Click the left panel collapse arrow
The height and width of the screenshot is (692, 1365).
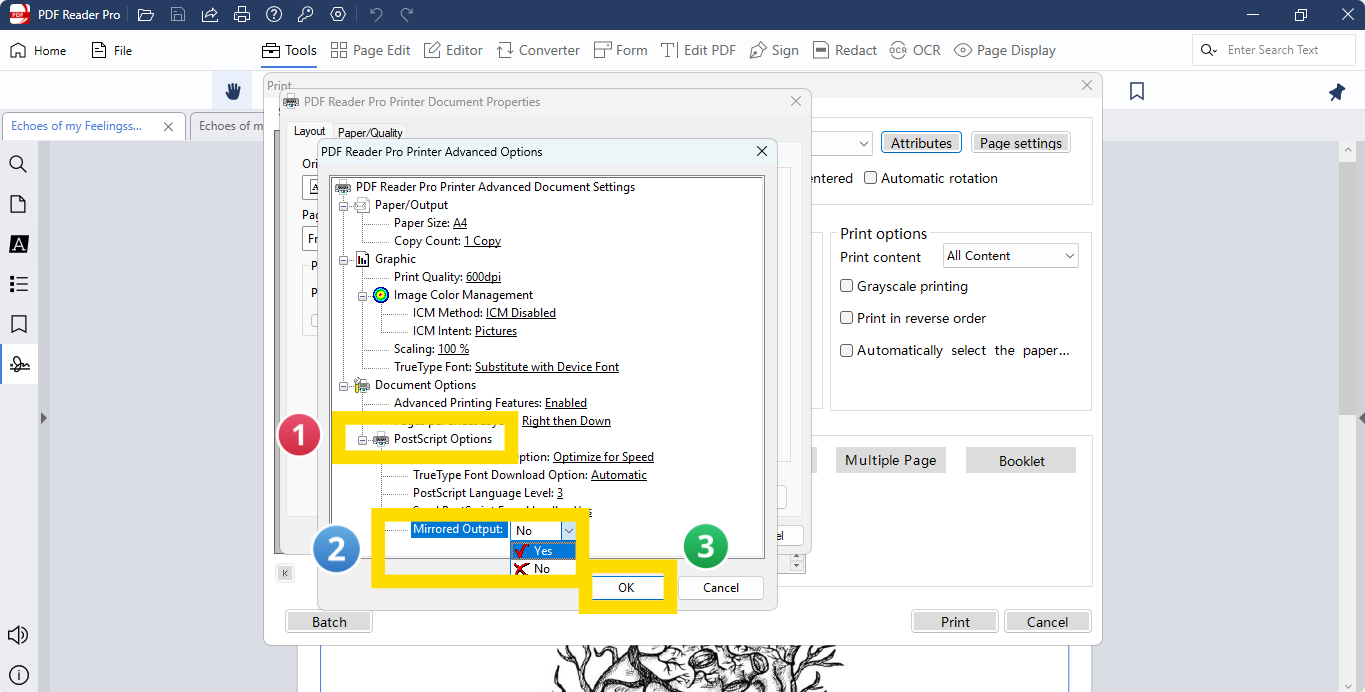(x=43, y=418)
